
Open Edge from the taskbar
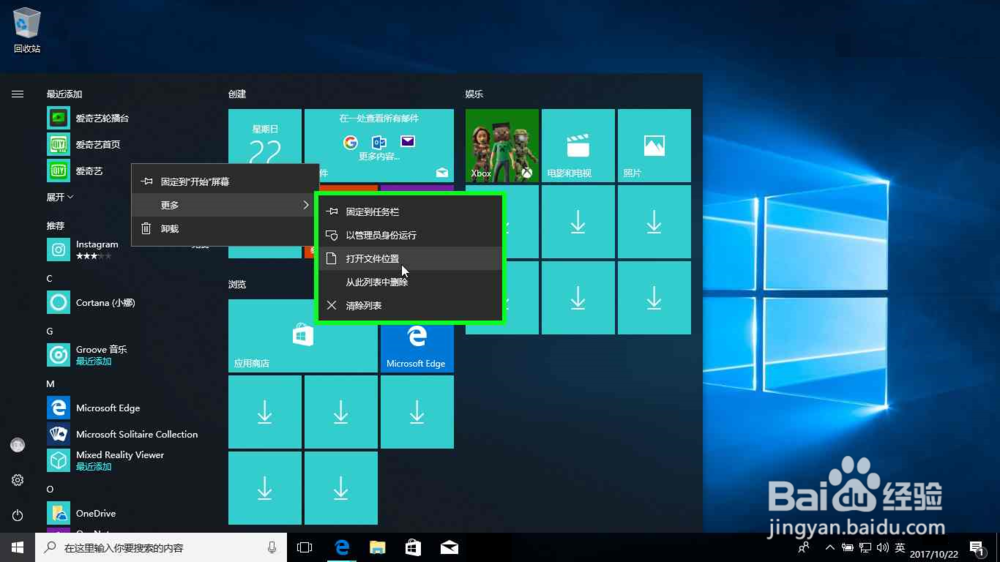click(342, 547)
